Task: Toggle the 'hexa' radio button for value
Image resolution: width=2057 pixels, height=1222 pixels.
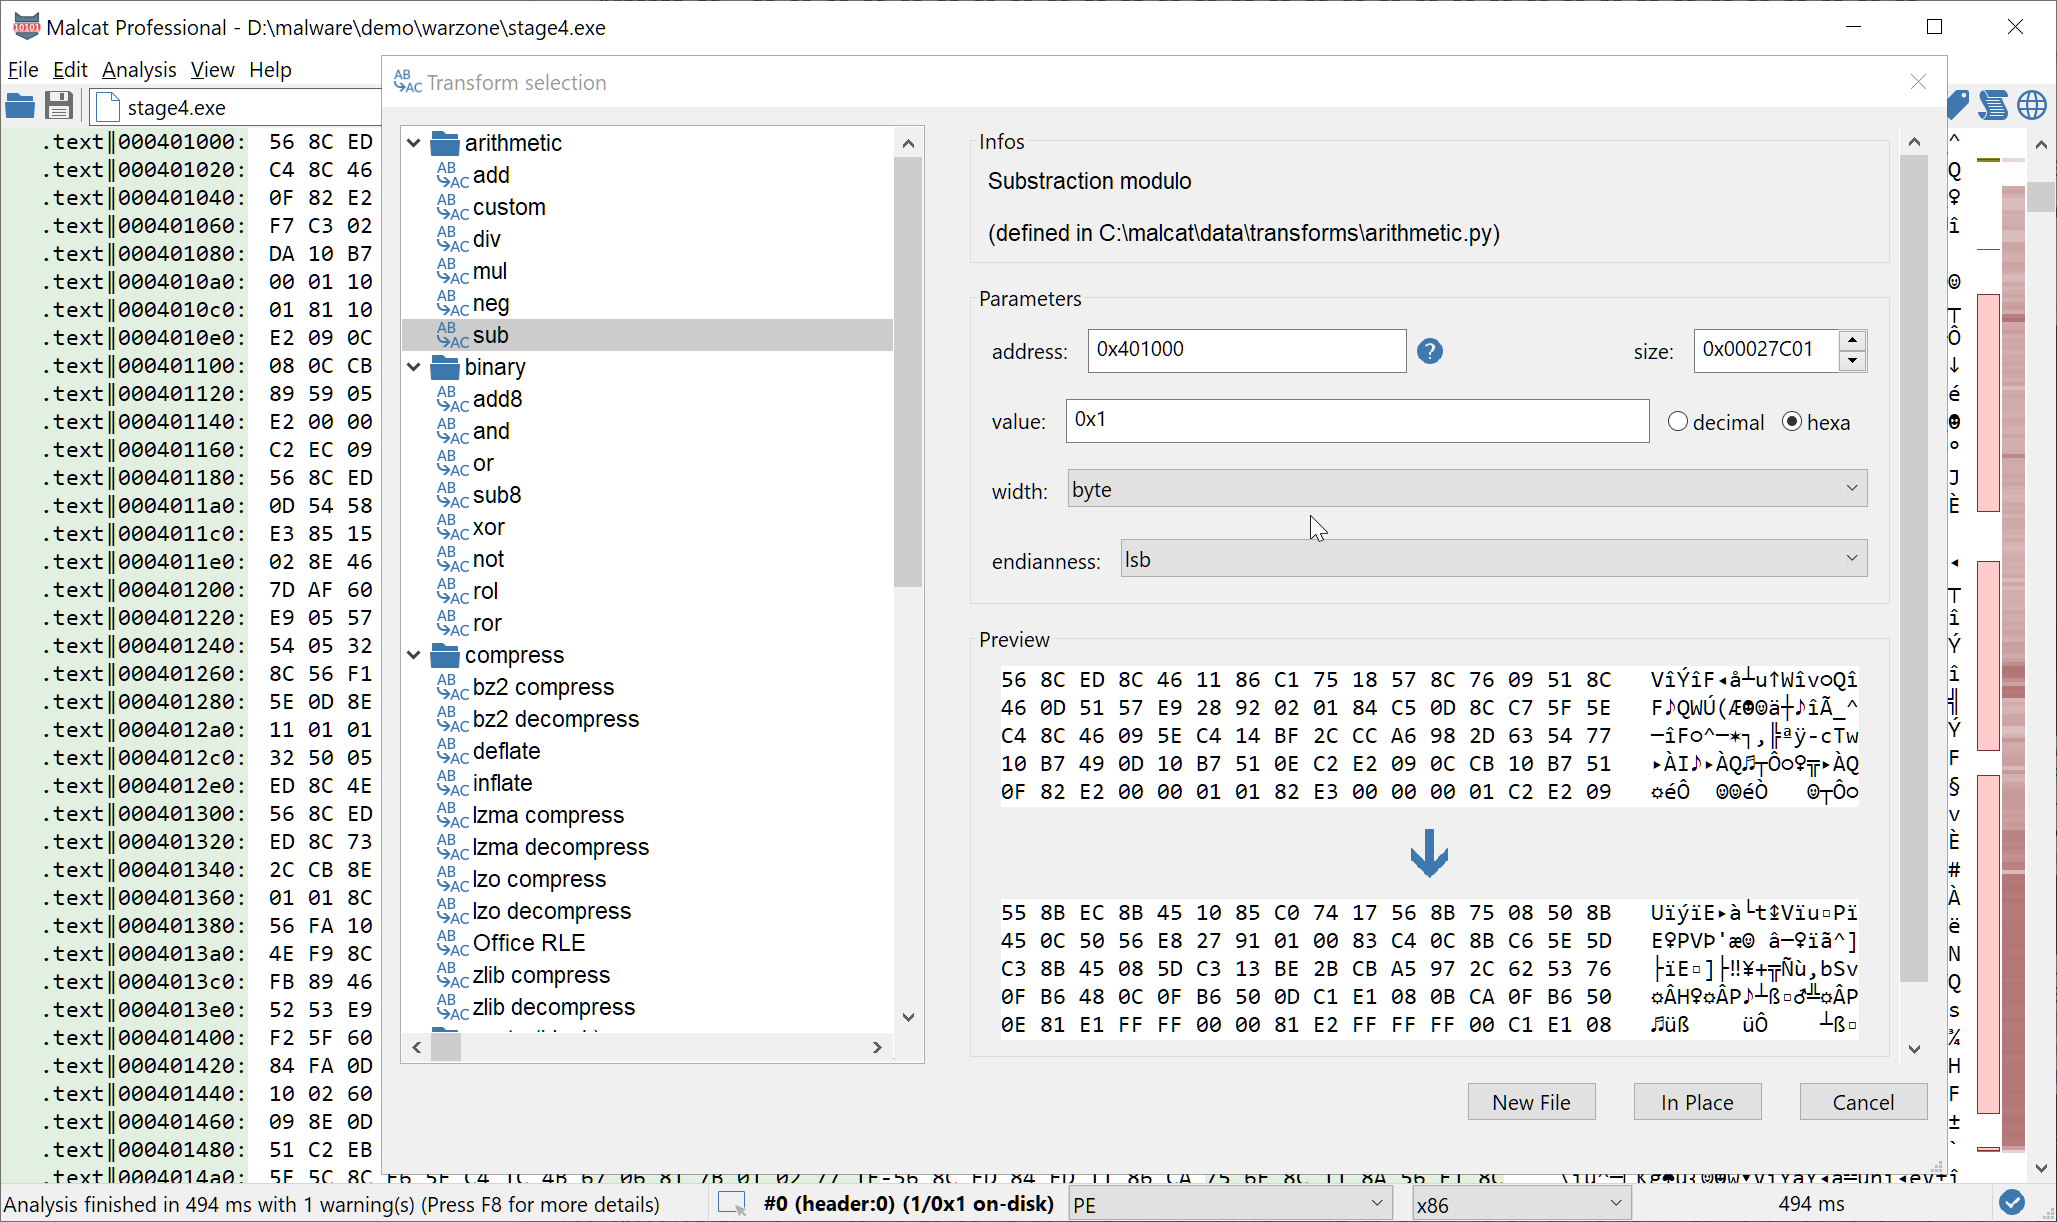Action: tap(1794, 420)
